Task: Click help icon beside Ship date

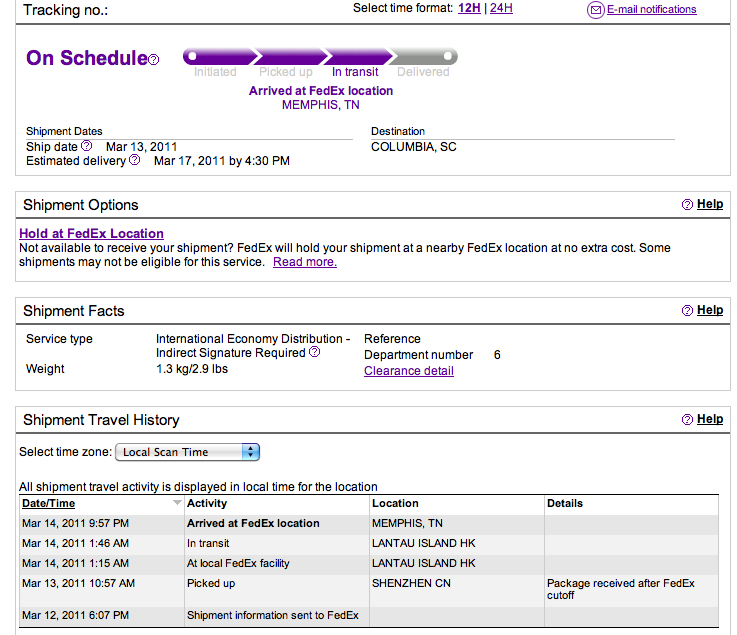Action: point(86,146)
